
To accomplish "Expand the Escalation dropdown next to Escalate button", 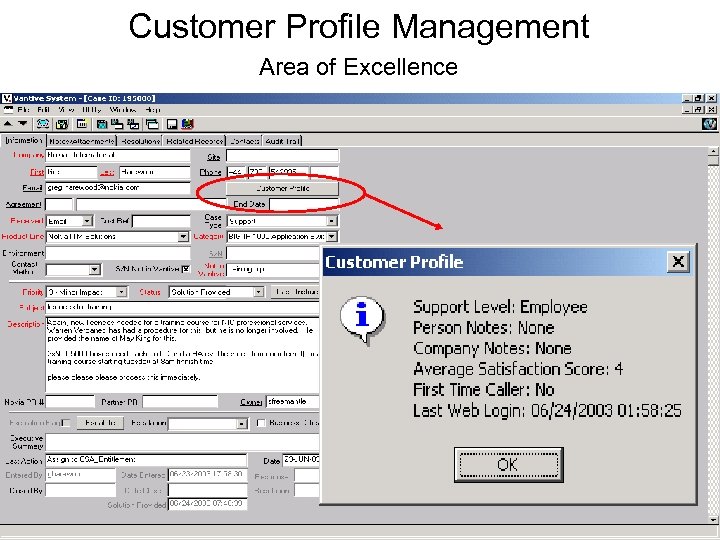I will click(x=242, y=424).
